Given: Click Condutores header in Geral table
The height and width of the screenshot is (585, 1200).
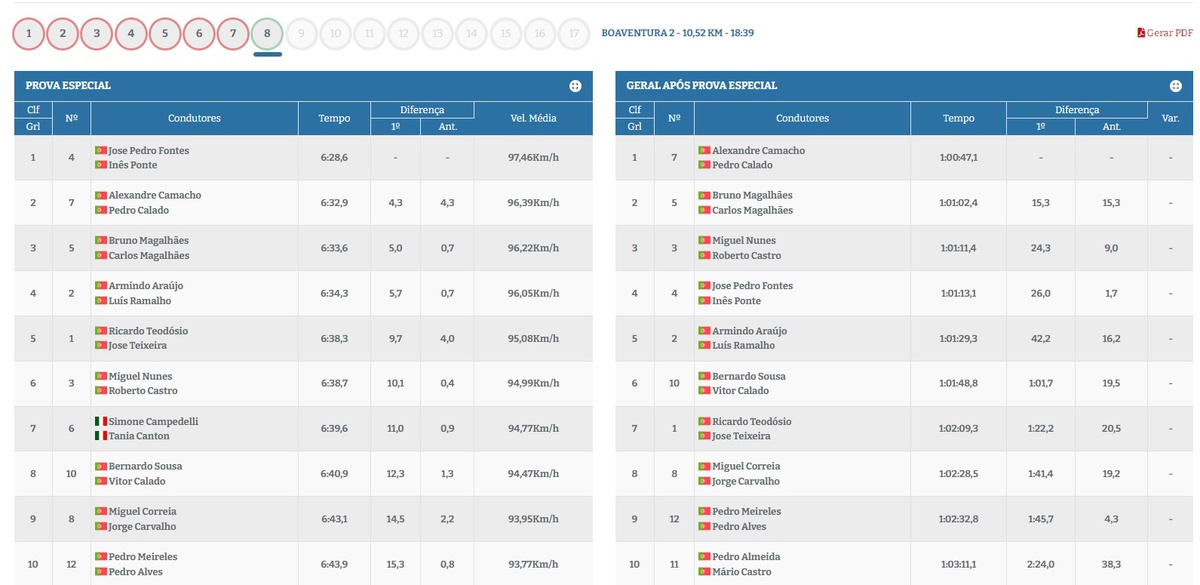Looking at the screenshot, I should 802,118.
